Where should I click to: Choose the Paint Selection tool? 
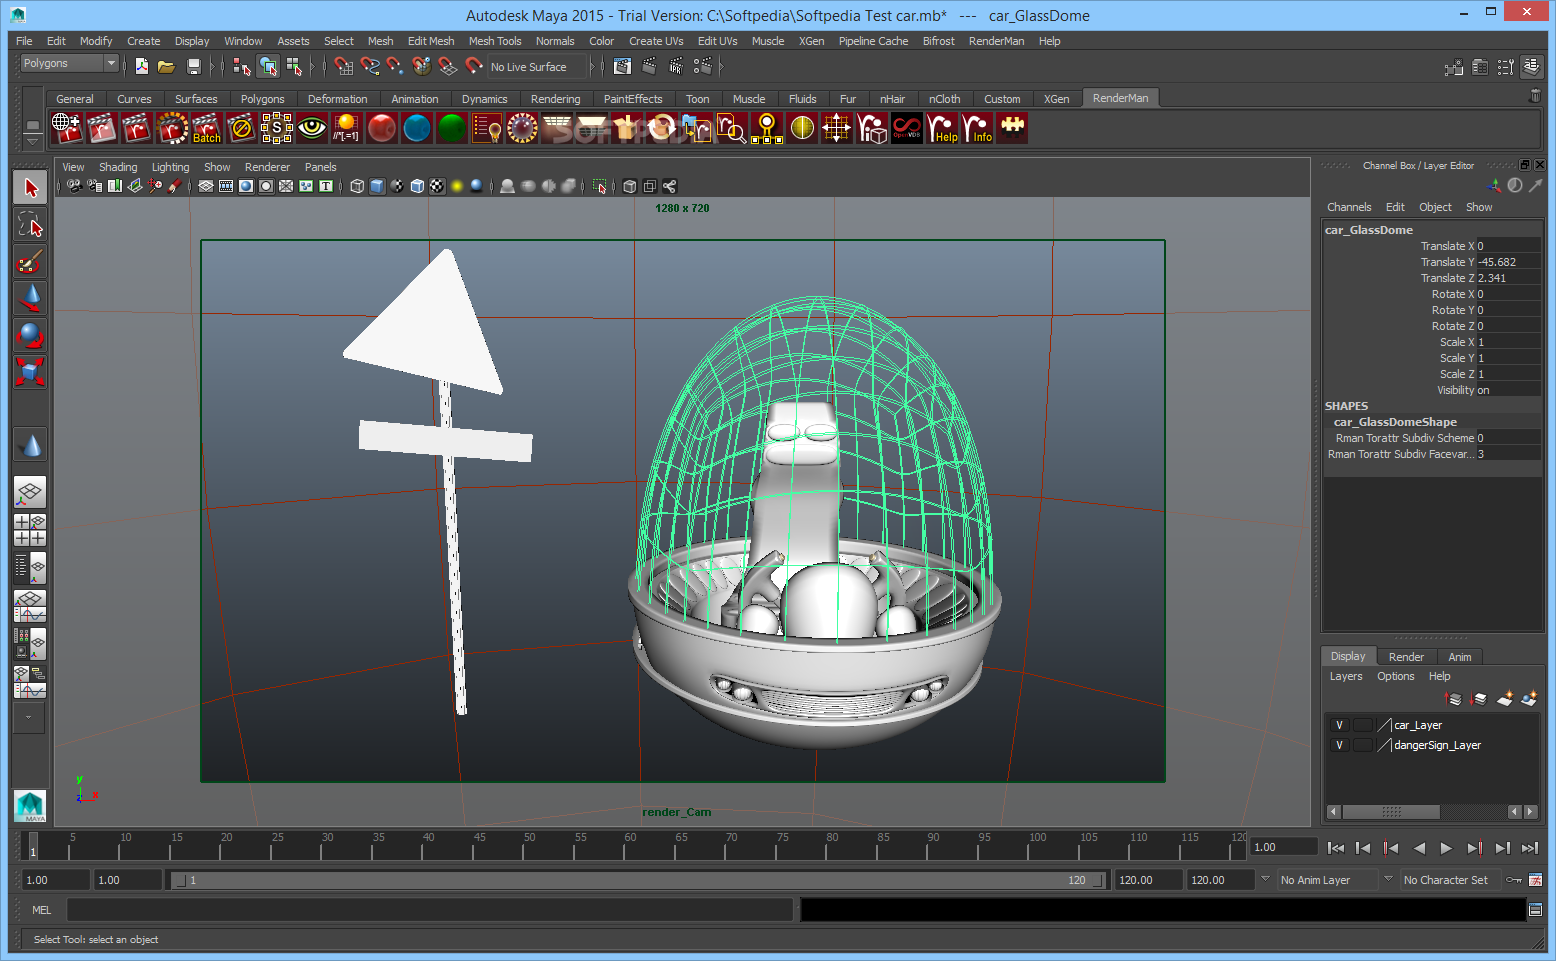pyautogui.click(x=30, y=262)
